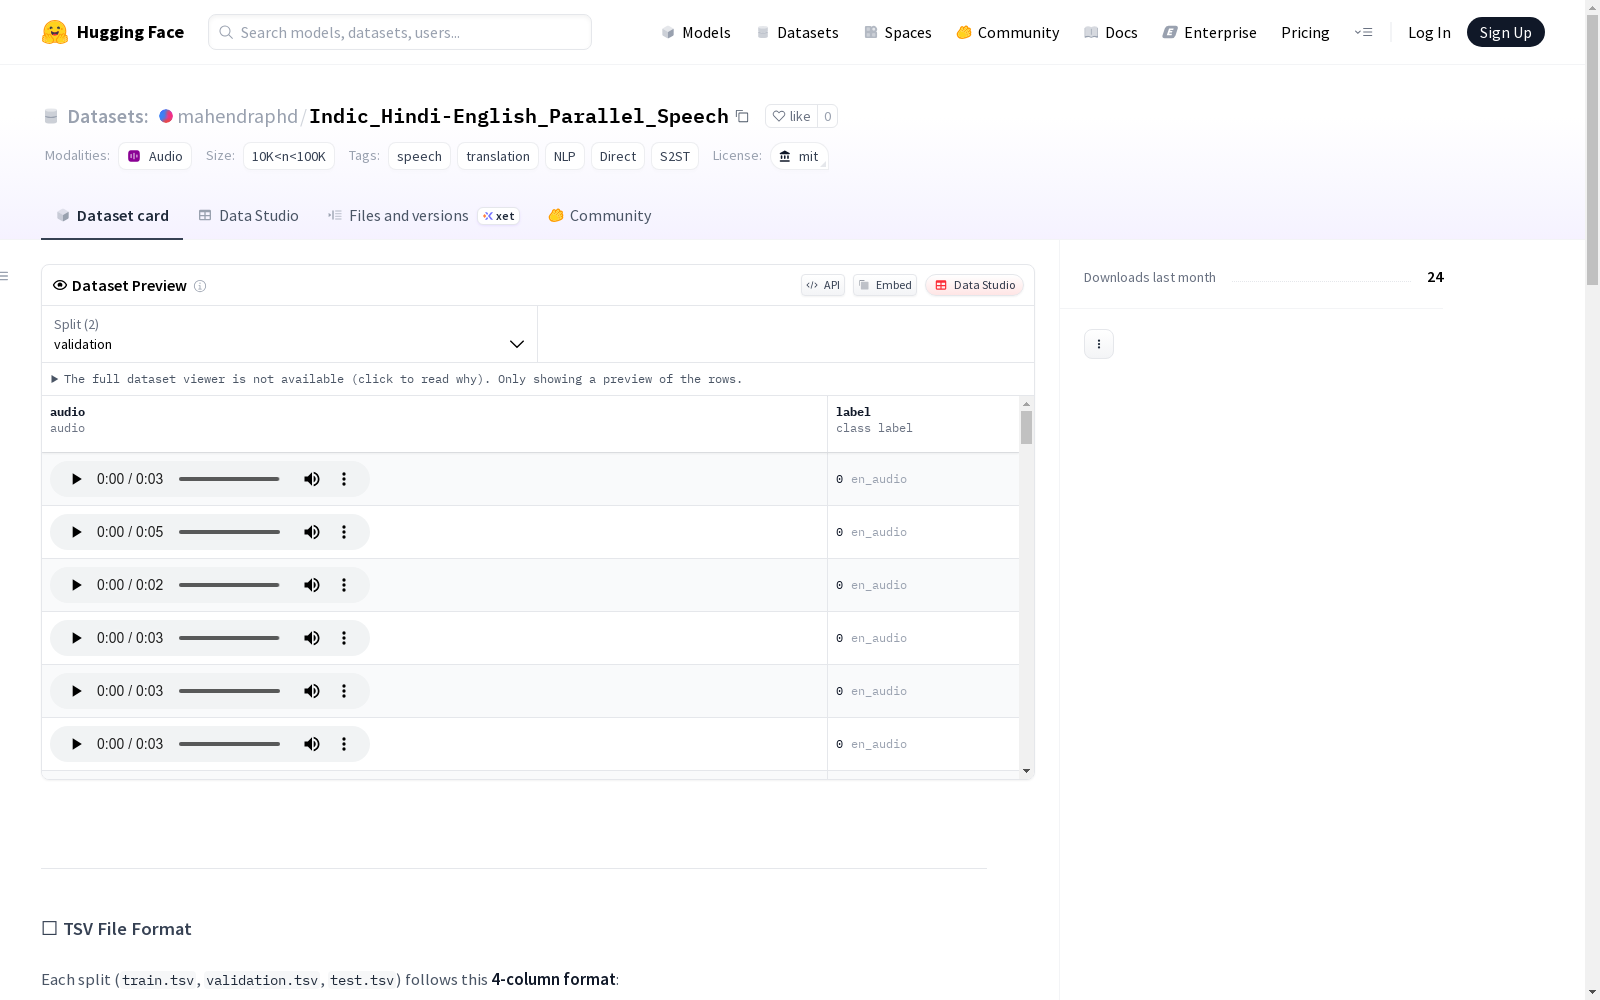Screen dimensions: 1600x1000
Task: Click the Log In link
Action: point(1429,32)
